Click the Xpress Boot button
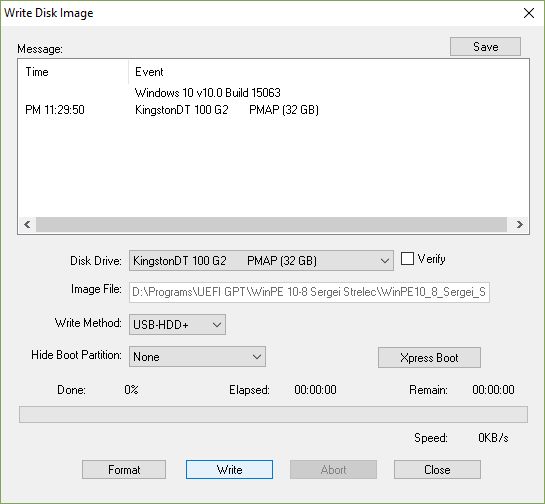The height and width of the screenshot is (504, 545). tap(429, 358)
